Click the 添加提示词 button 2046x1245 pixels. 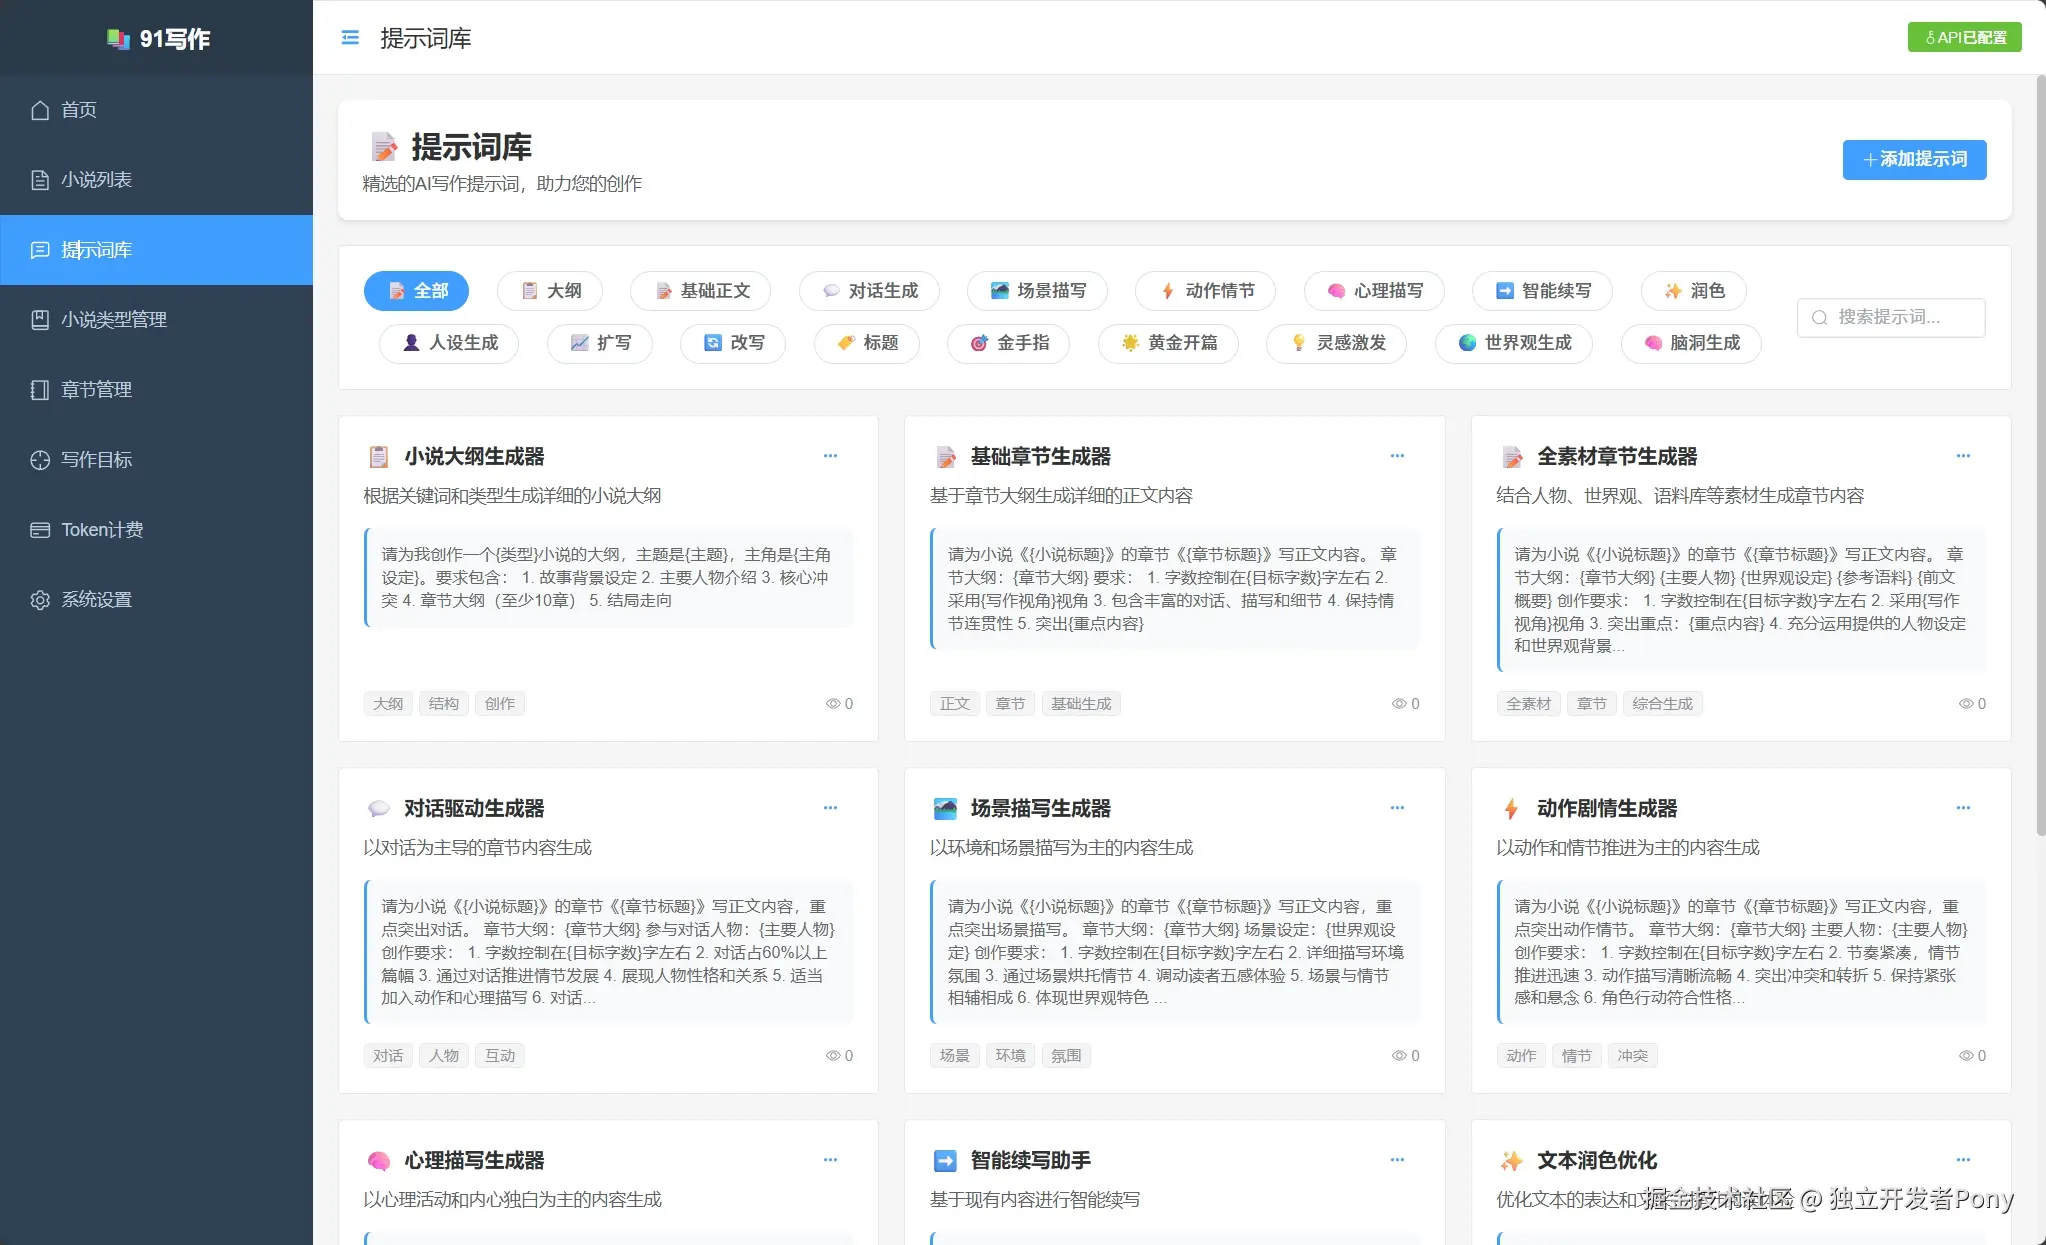(x=1913, y=160)
